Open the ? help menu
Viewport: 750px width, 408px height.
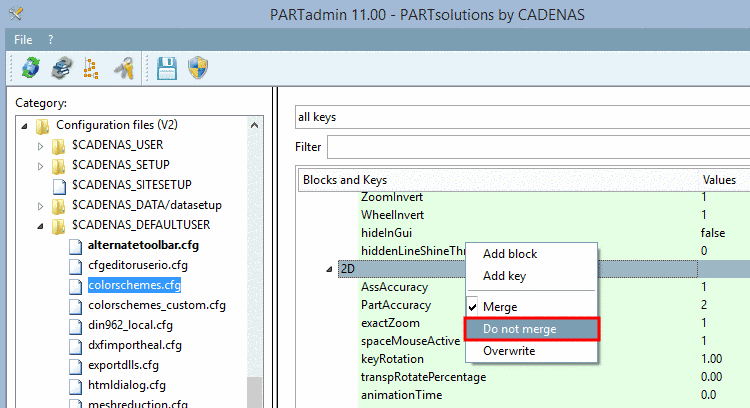click(51, 40)
